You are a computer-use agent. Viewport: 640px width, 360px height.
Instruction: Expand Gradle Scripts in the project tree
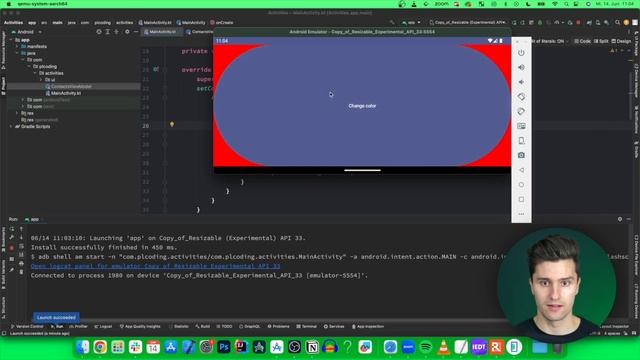point(11,127)
